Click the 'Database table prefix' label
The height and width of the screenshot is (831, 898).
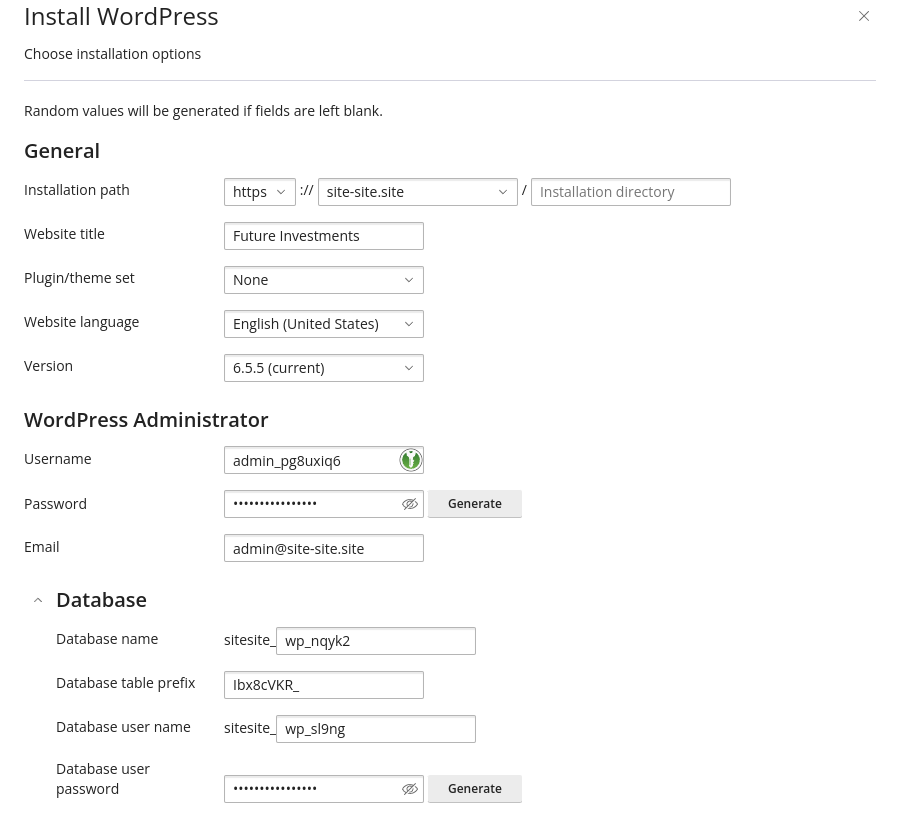point(125,683)
